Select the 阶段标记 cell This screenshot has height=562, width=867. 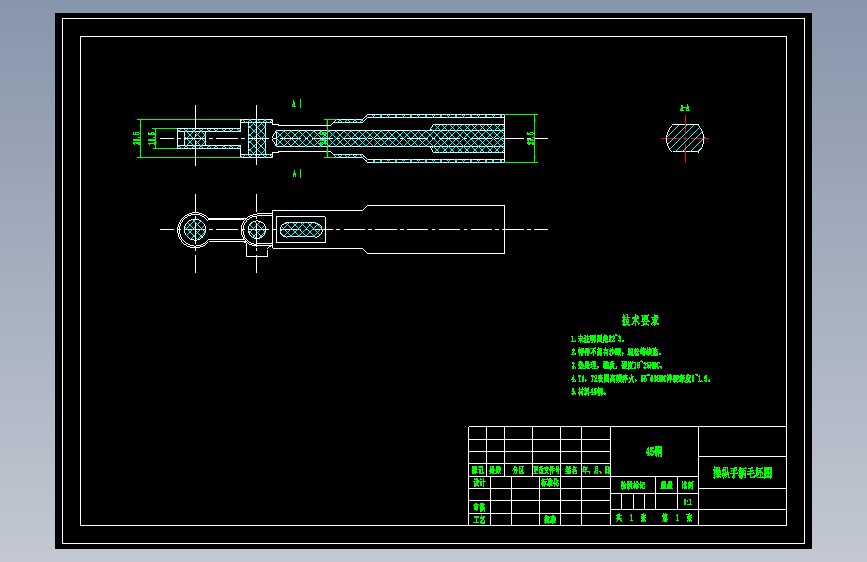point(633,485)
